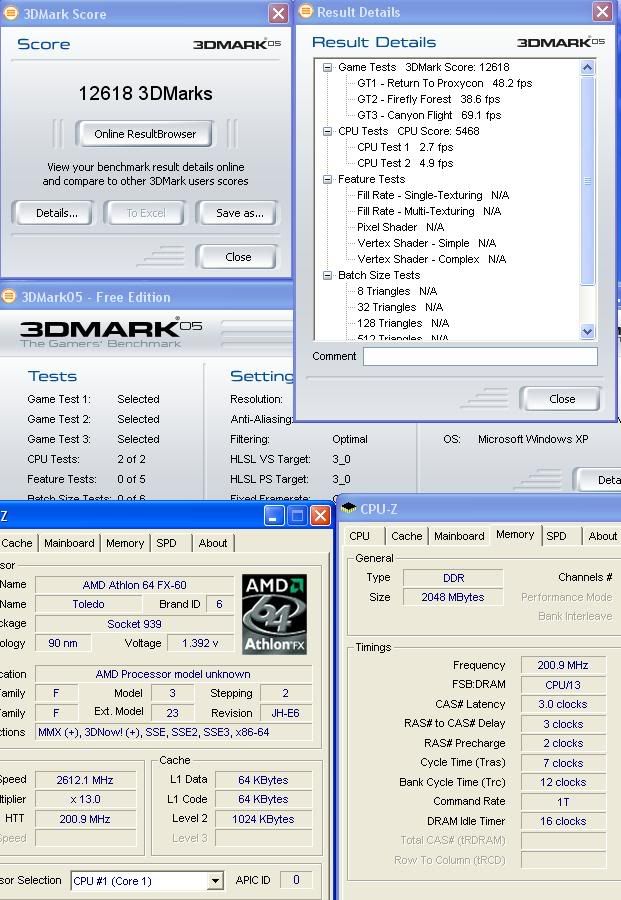This screenshot has width=621, height=900.
Task: Select 128 Triangles row
Action: click(402, 324)
